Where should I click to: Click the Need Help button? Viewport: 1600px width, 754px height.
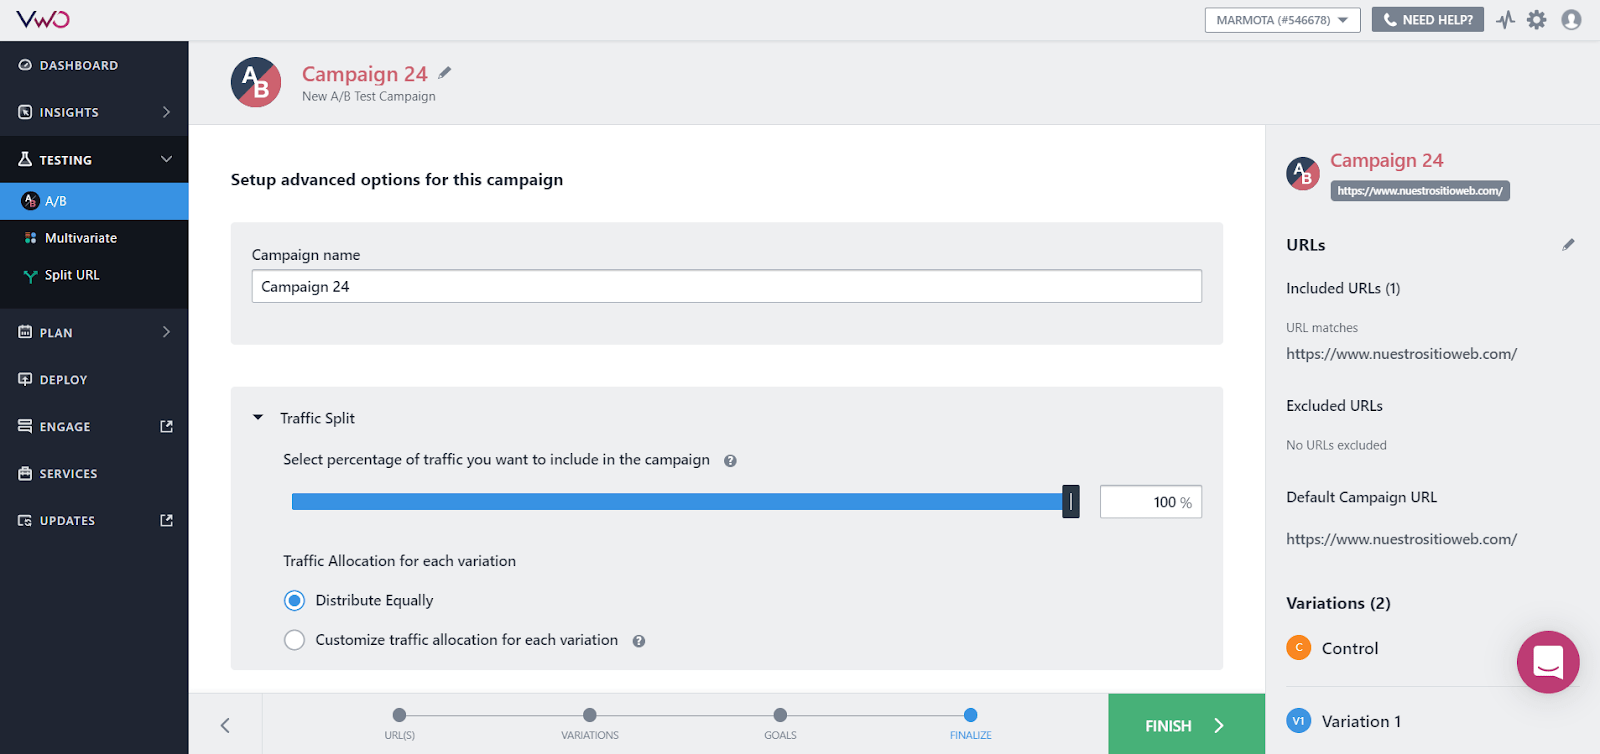click(x=1428, y=20)
